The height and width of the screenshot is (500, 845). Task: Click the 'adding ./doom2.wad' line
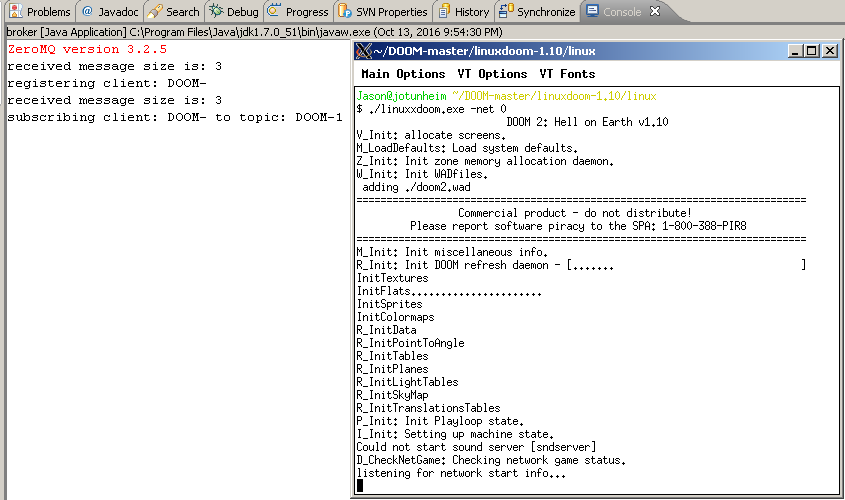416,187
